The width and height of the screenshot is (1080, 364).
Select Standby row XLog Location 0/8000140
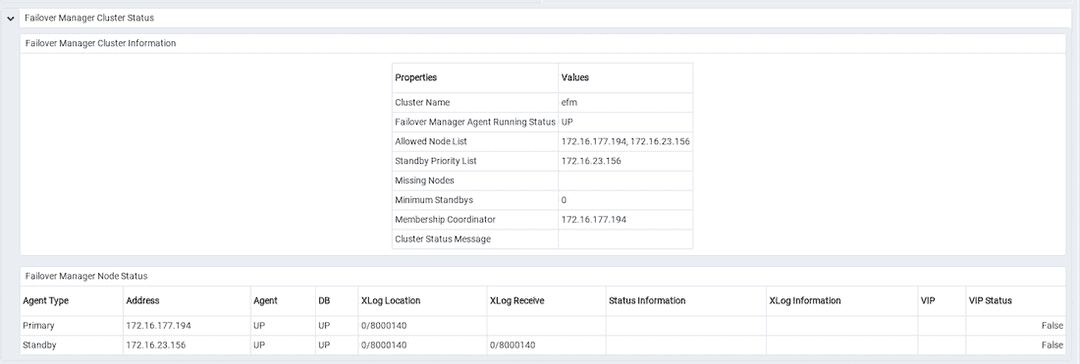422,345
